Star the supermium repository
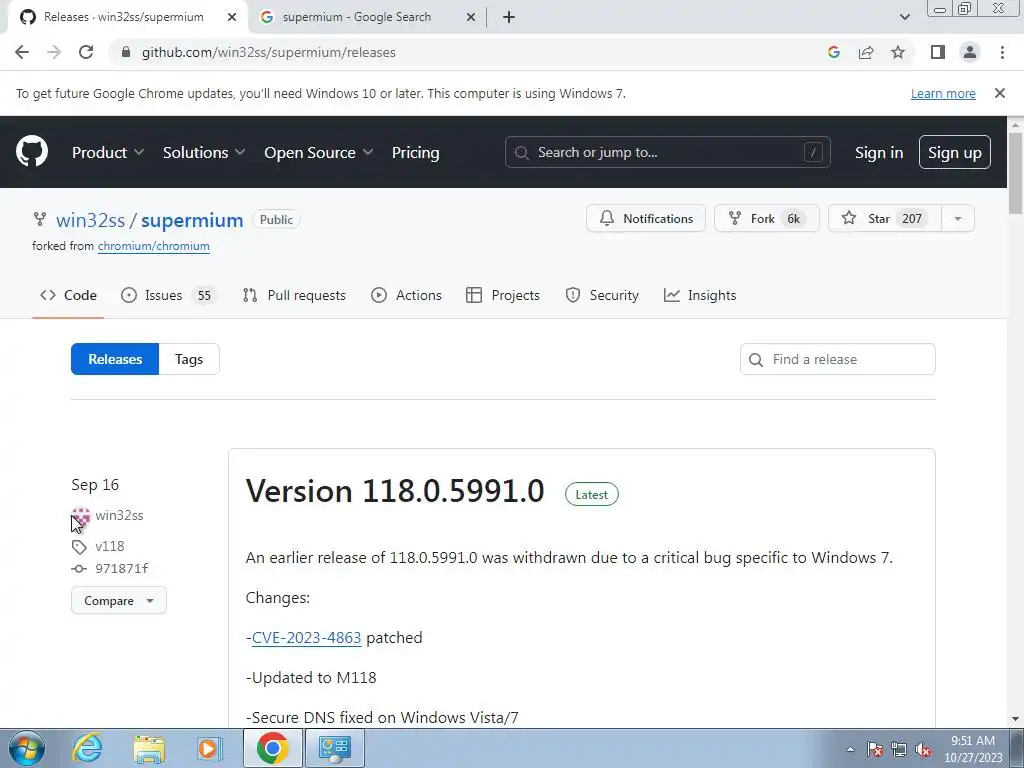Image resolution: width=1024 pixels, height=768 pixels. [885, 218]
